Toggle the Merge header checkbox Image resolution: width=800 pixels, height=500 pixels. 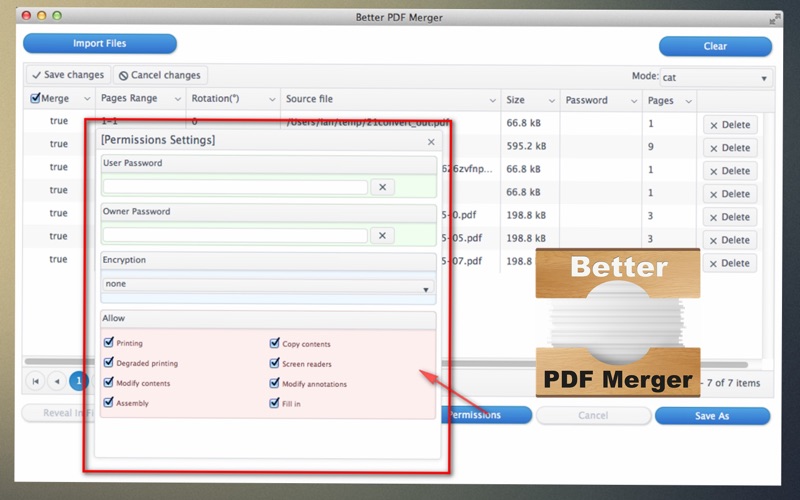(35, 98)
